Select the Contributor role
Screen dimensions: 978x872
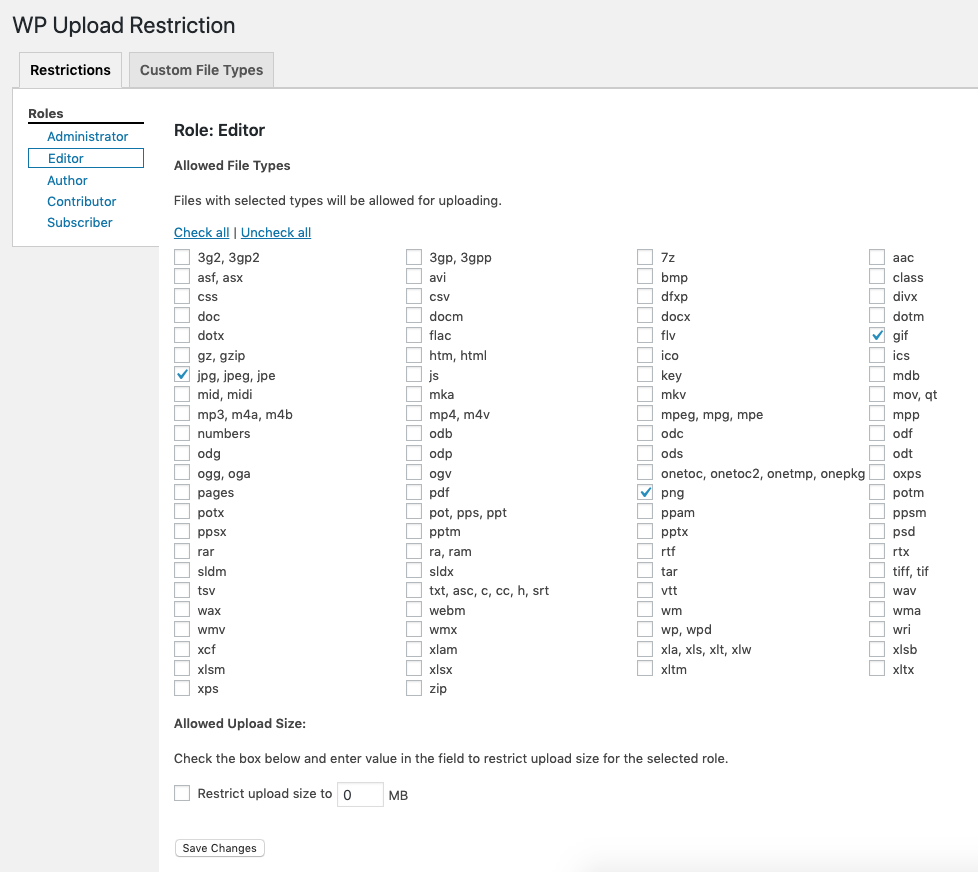point(81,201)
